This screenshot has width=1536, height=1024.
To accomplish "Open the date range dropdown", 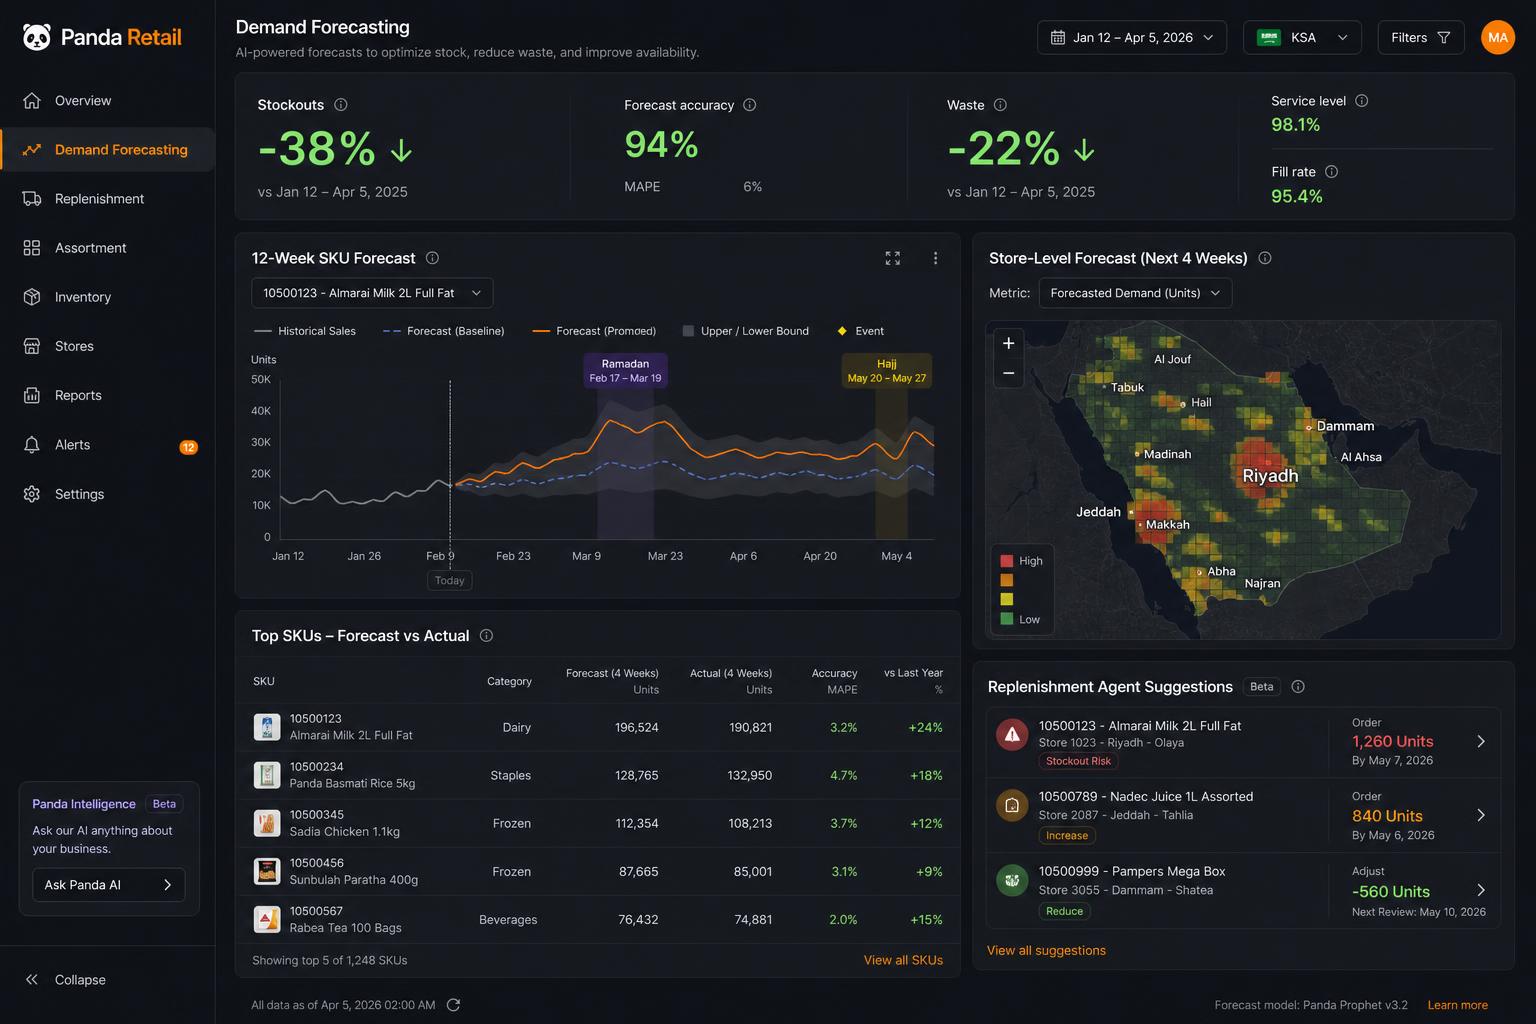I will coord(1132,38).
